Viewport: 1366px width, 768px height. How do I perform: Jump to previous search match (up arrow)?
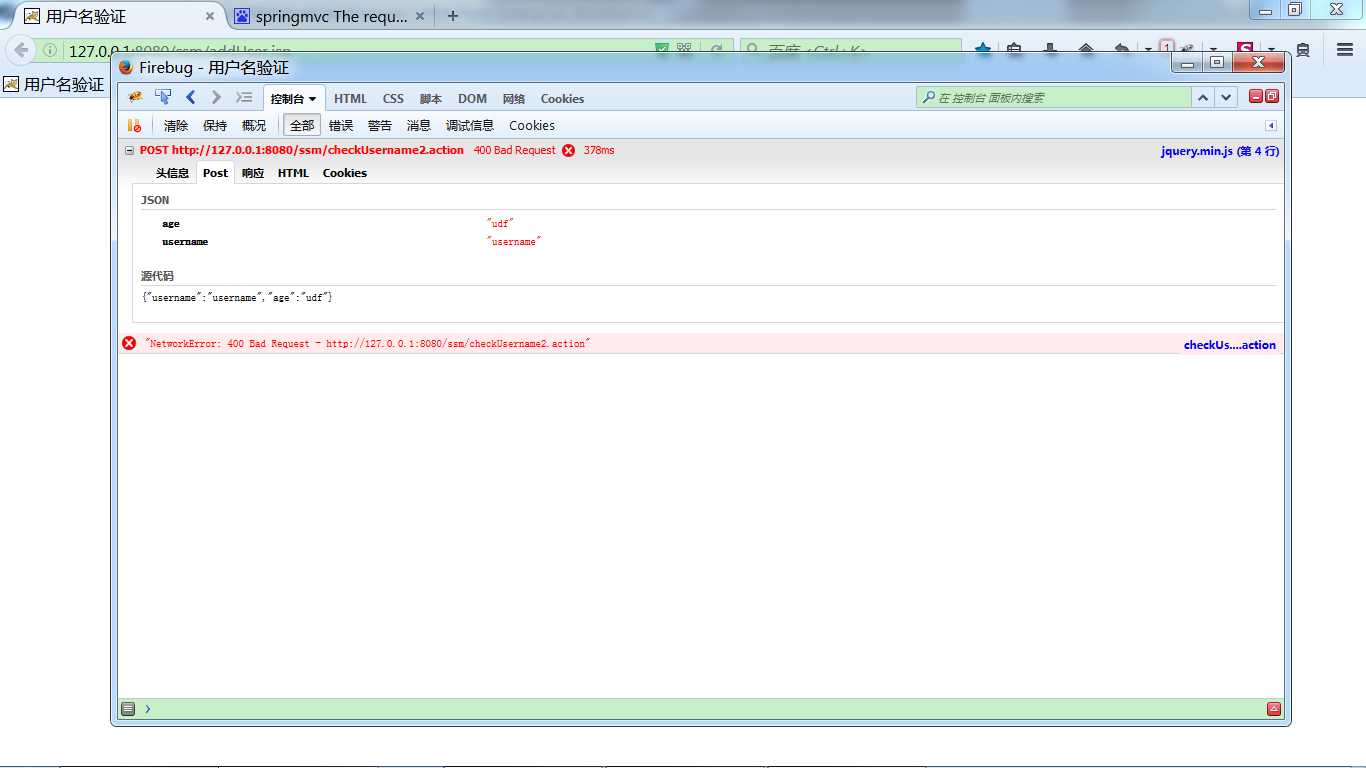[1203, 97]
